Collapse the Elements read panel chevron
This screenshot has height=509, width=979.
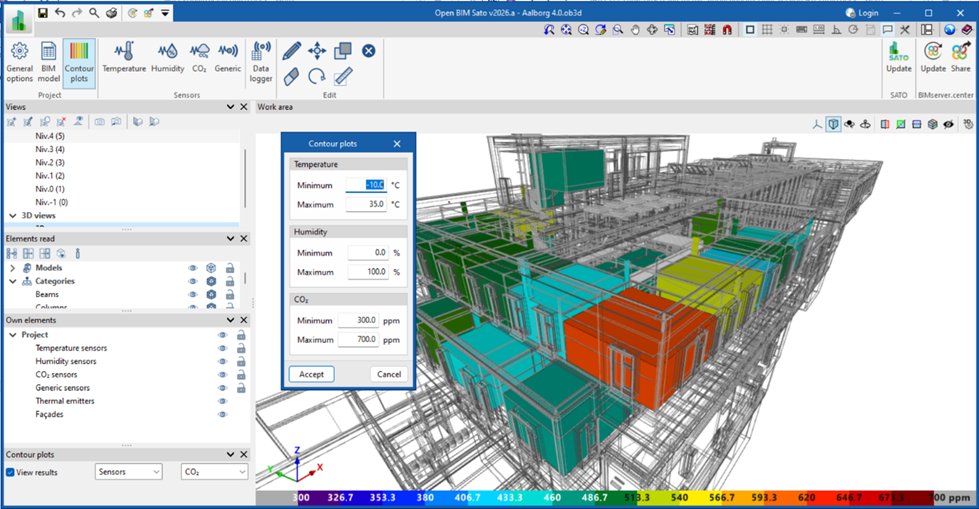point(230,239)
